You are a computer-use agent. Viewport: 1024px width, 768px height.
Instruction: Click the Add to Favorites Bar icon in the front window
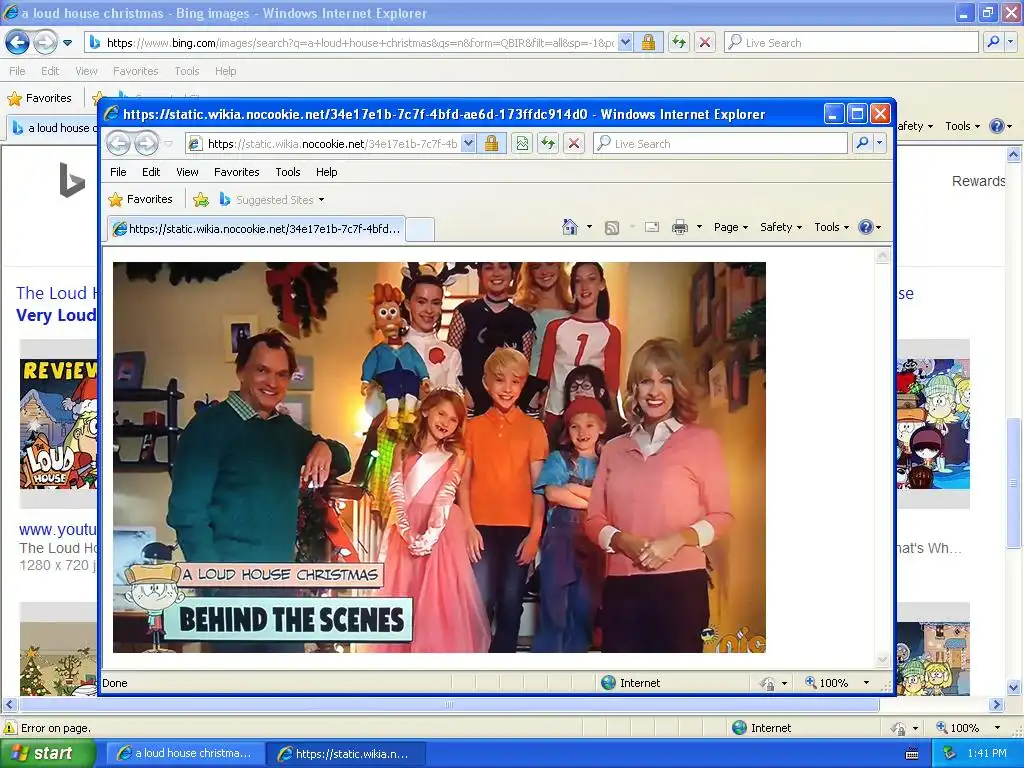(201, 200)
